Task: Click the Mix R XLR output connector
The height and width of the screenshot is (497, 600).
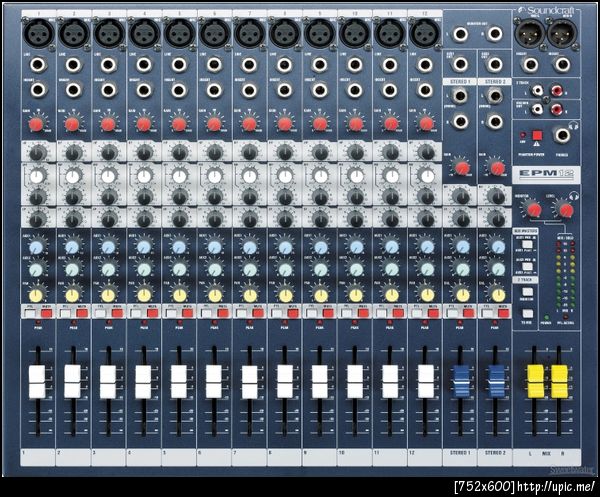Action: (562, 34)
